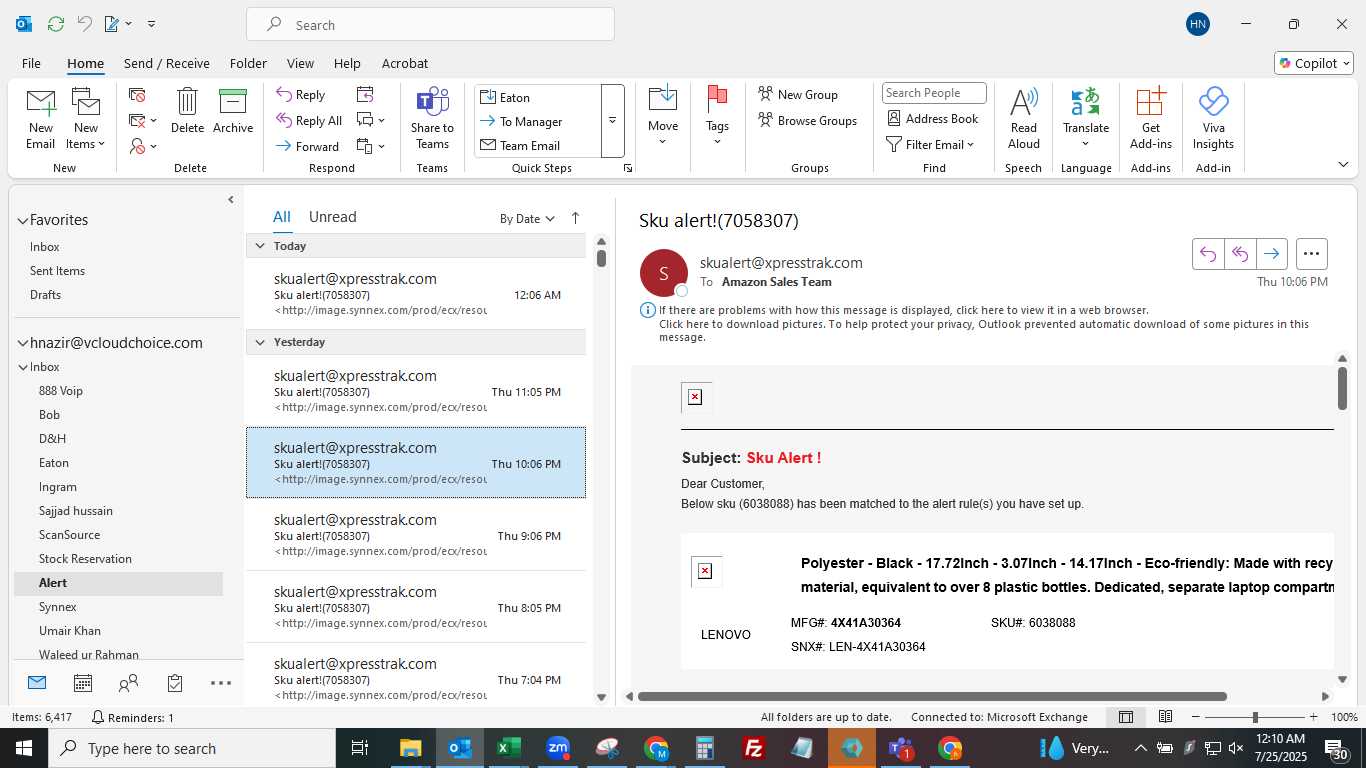Open the Translate dropdown
The height and width of the screenshot is (768, 1366).
1086,118
